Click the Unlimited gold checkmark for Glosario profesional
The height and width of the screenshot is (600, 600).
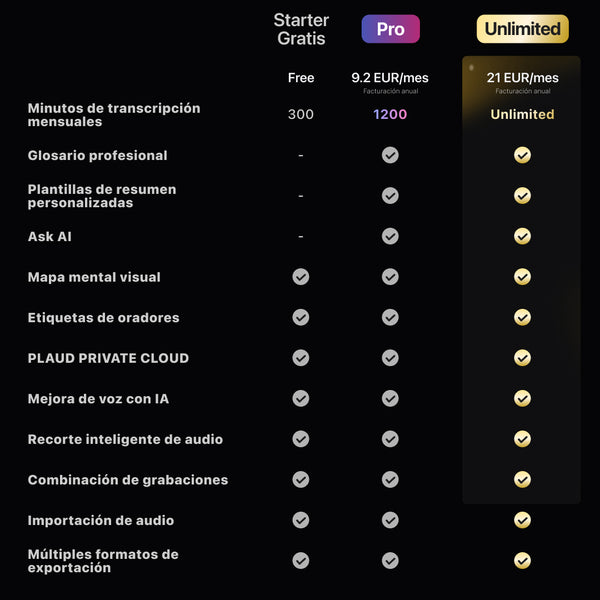tap(522, 155)
